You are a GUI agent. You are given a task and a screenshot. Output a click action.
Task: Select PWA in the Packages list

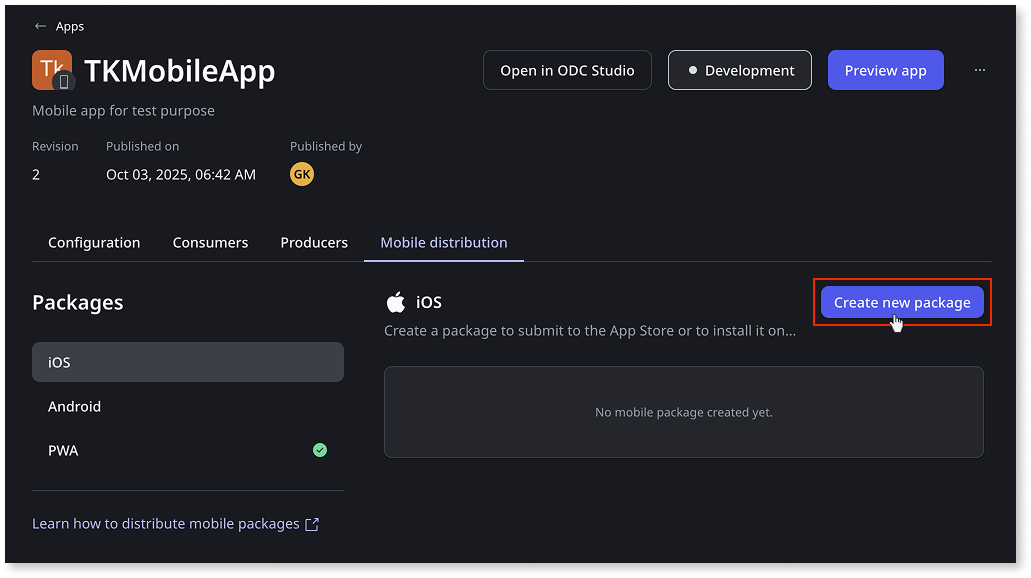(x=63, y=450)
